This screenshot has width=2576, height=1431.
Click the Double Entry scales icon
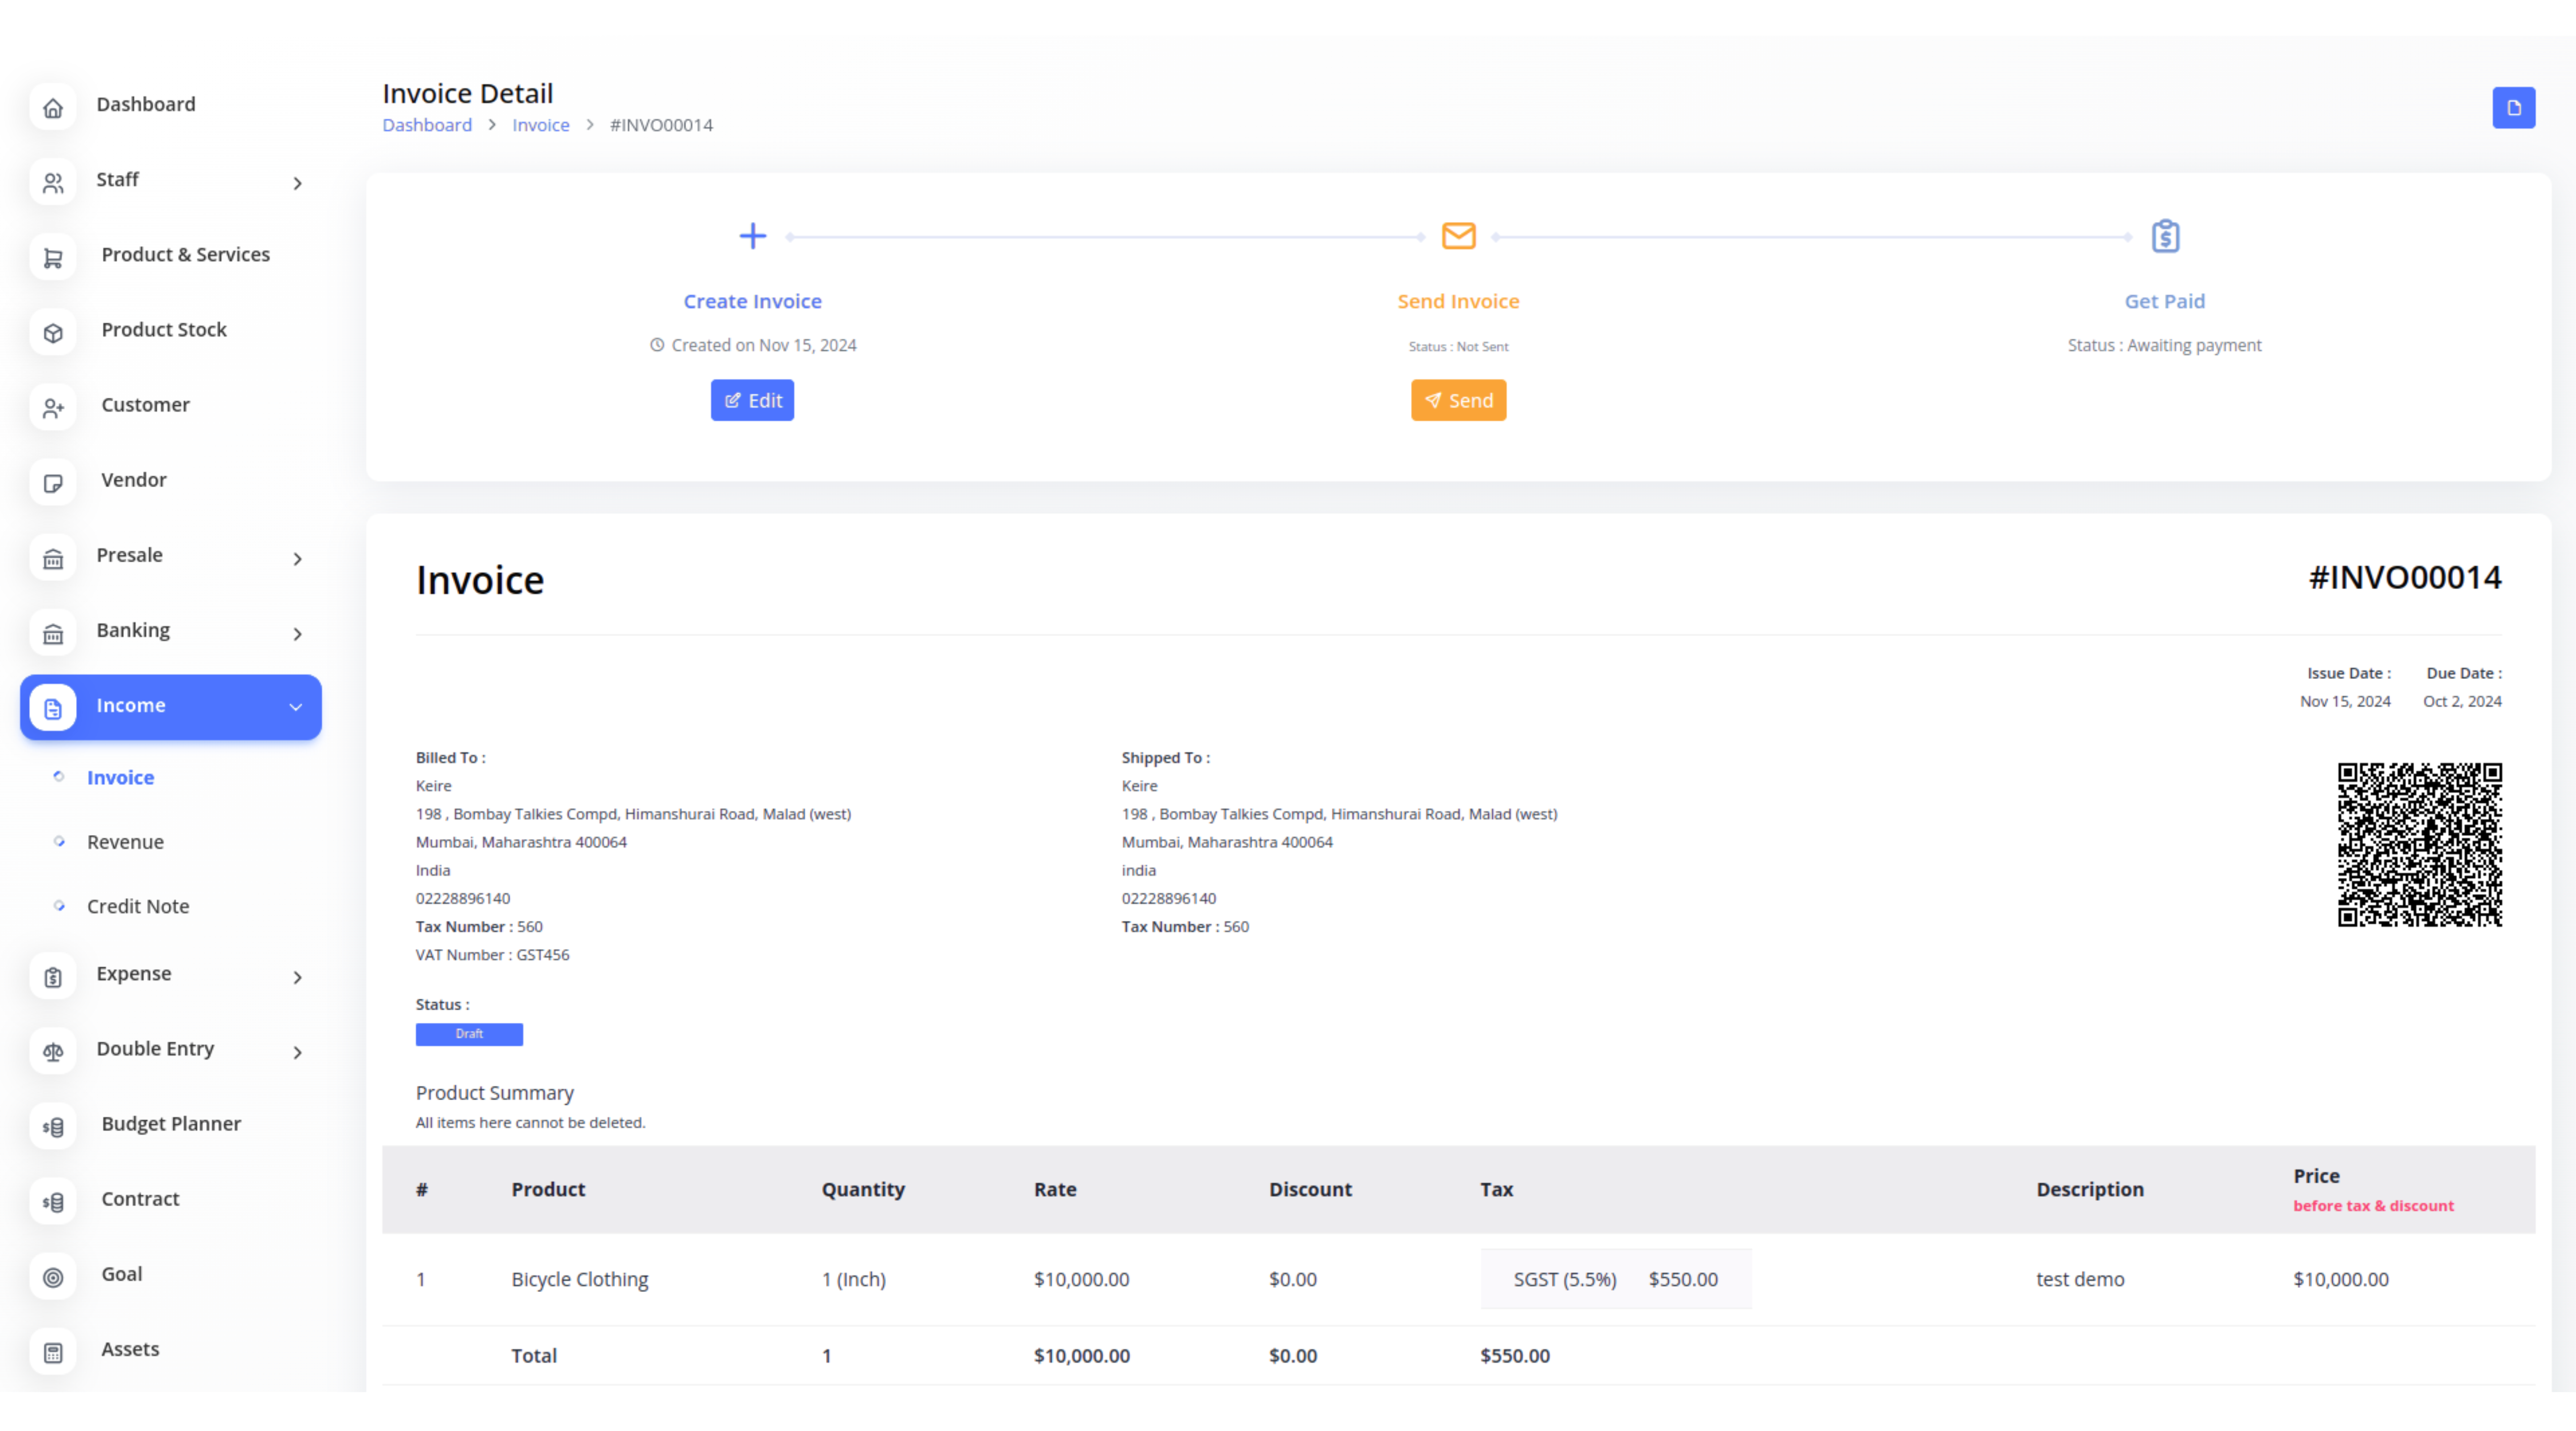coord(53,1052)
